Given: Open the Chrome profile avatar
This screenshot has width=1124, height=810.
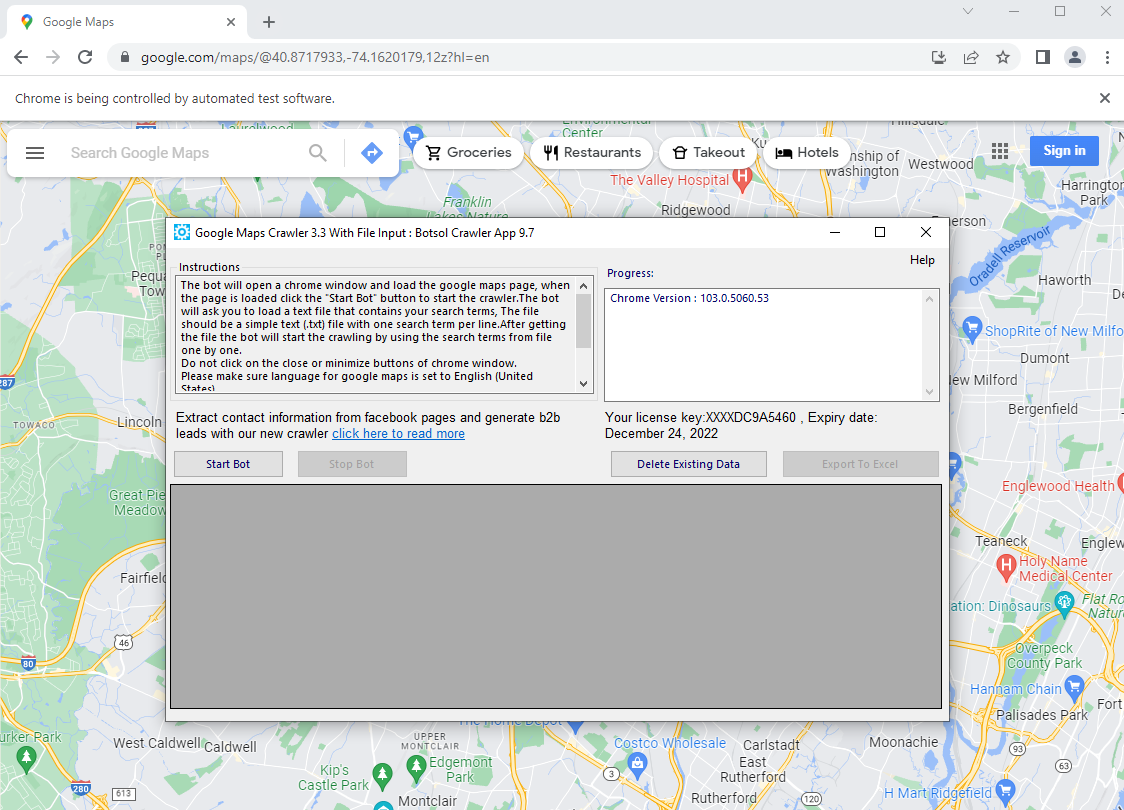Looking at the screenshot, I should pyautogui.click(x=1075, y=57).
